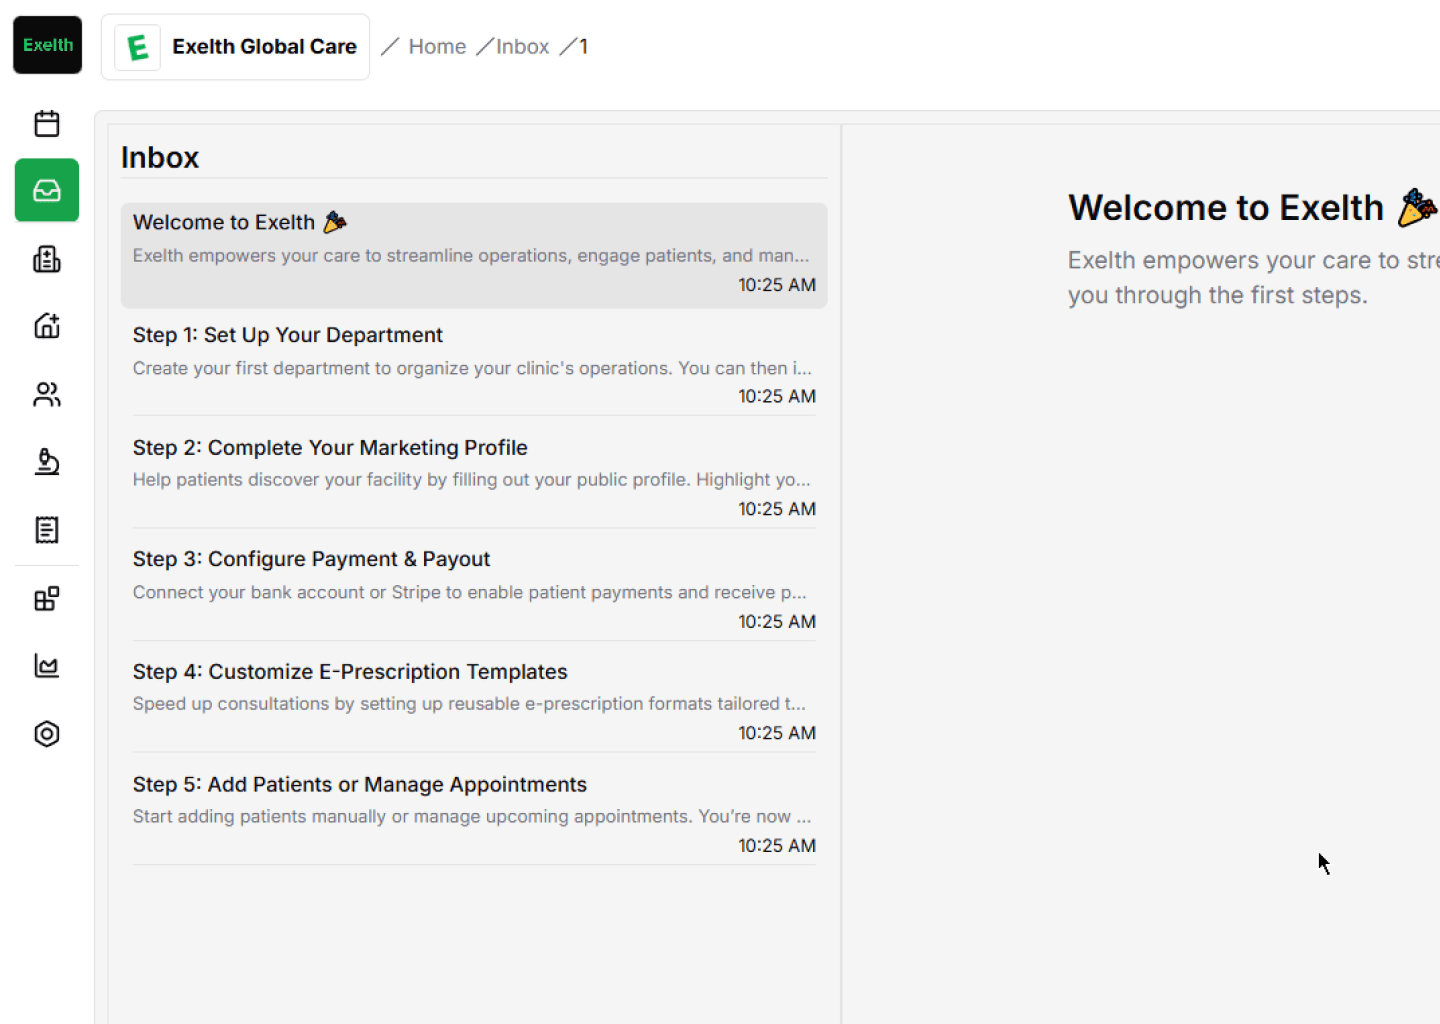Viewport: 1440px width, 1024px height.
Task: Go to Home breadcrumb
Action: [437, 47]
